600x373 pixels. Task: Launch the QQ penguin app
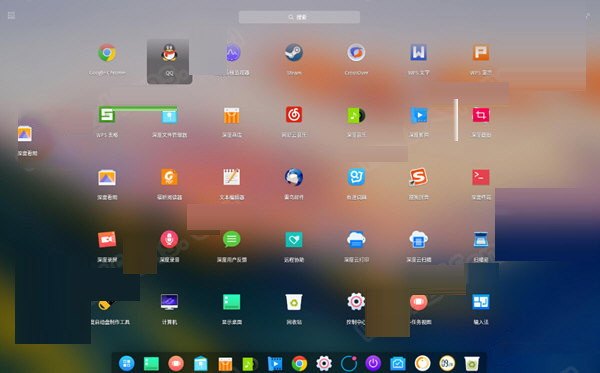[x=169, y=53]
